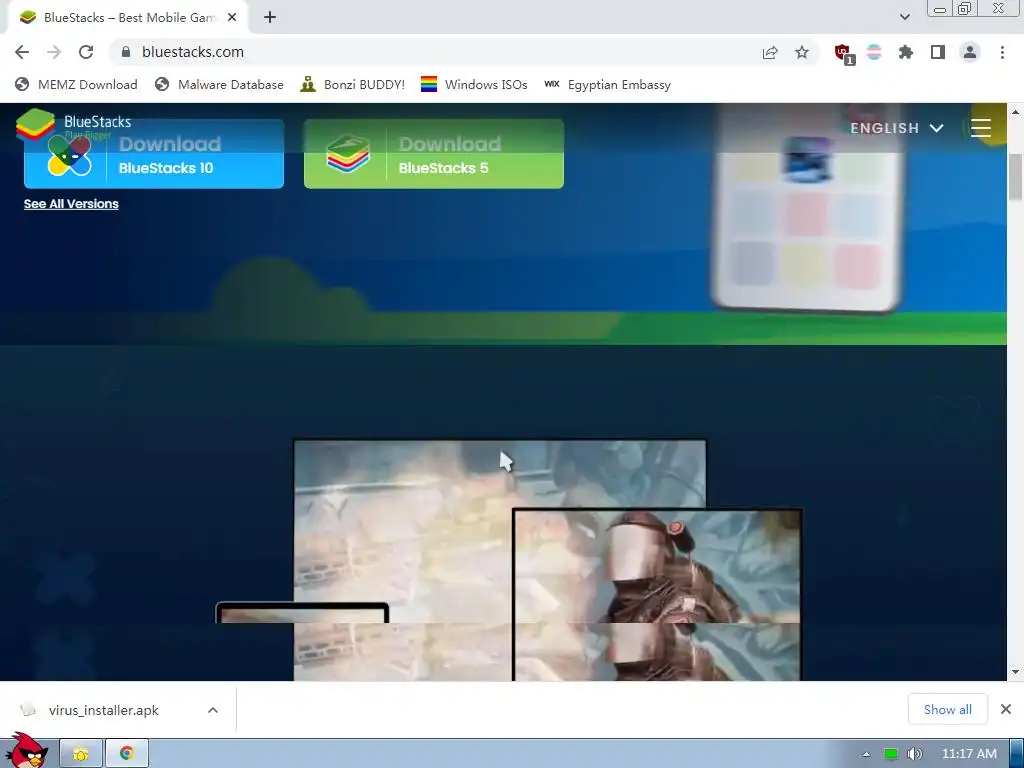Open Bonzi BUDDY! bookmark

pos(353,85)
